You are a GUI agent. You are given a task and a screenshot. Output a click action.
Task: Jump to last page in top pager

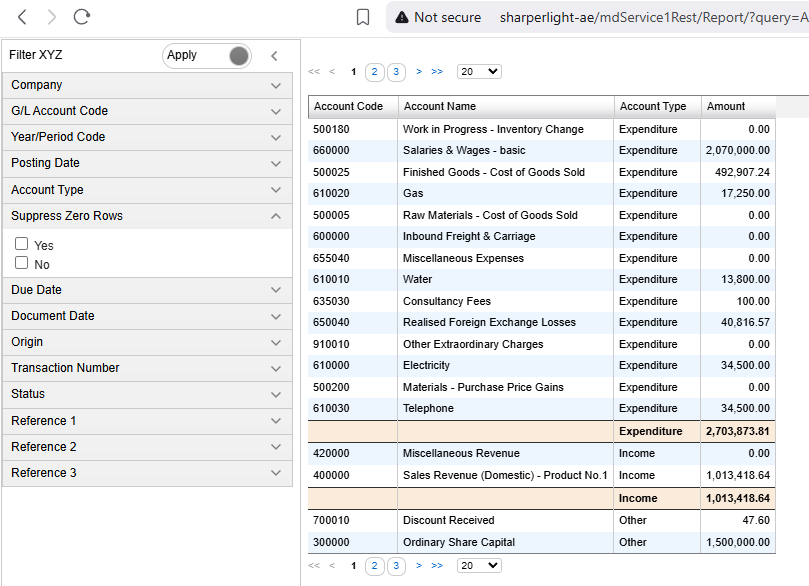437,72
